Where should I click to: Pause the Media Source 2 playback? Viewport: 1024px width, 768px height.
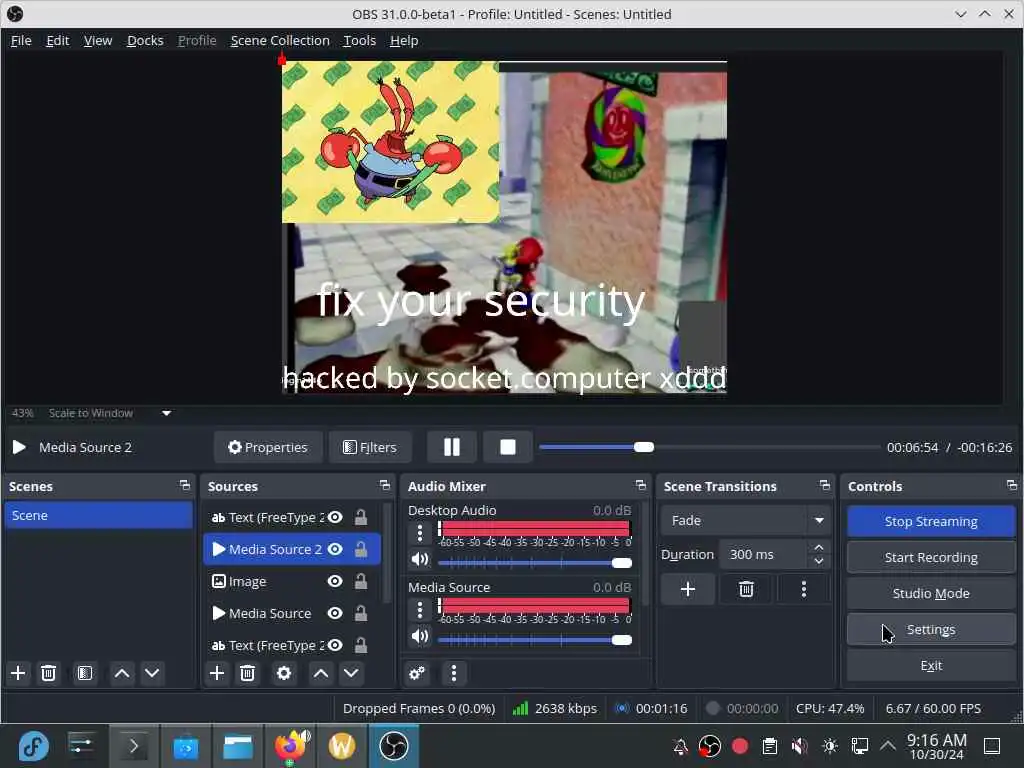click(x=451, y=447)
